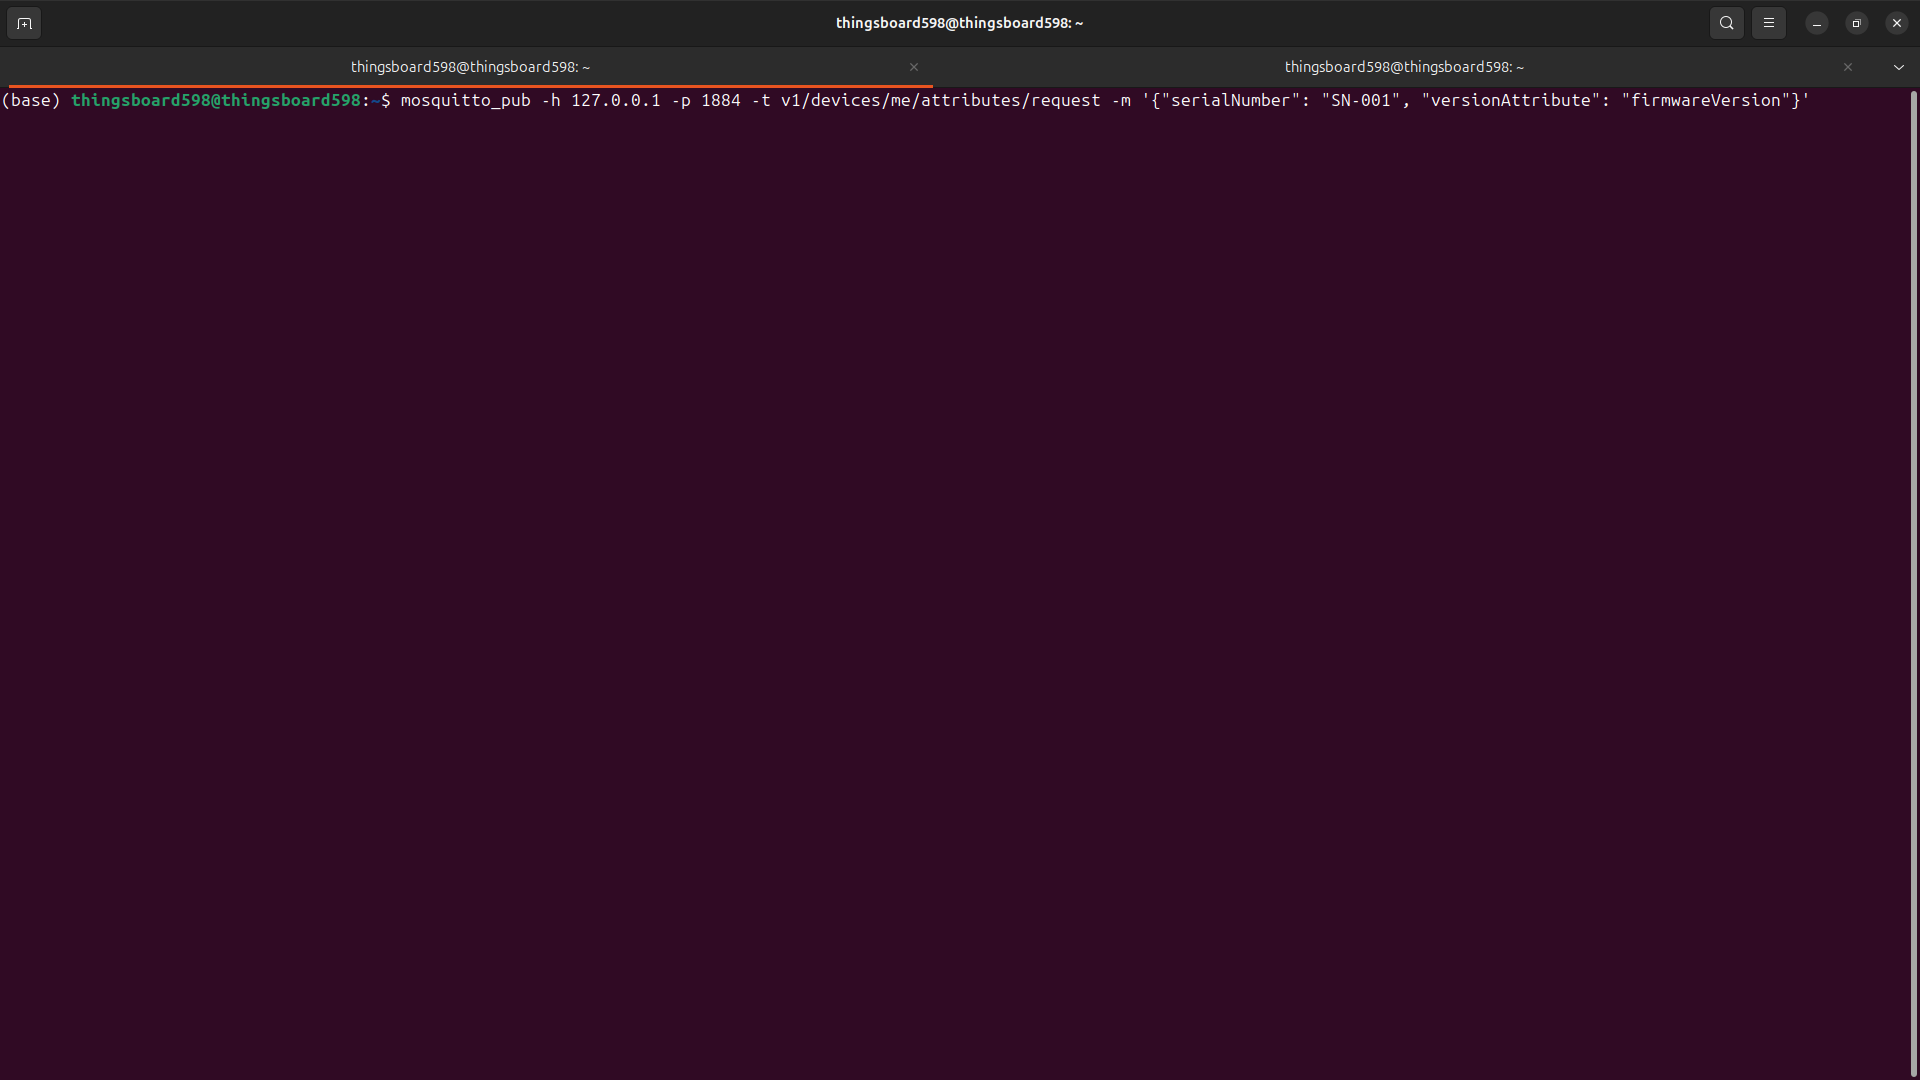Close the first terminal tab
Viewport: 1920px width, 1080px height.
point(913,67)
